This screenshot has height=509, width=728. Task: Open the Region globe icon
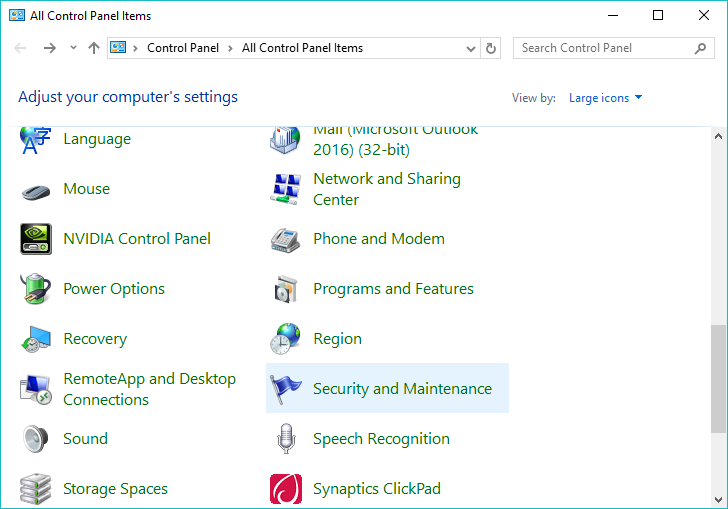click(x=286, y=339)
